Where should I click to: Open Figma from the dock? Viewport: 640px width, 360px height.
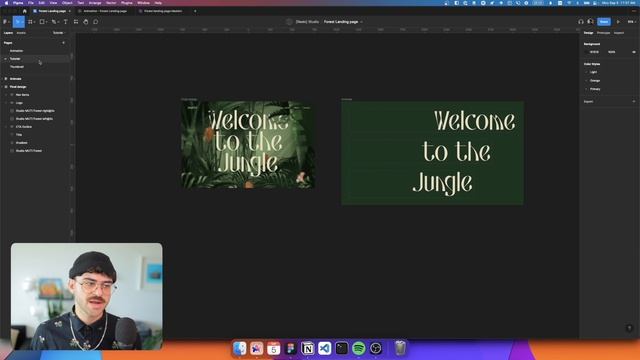tap(291, 348)
